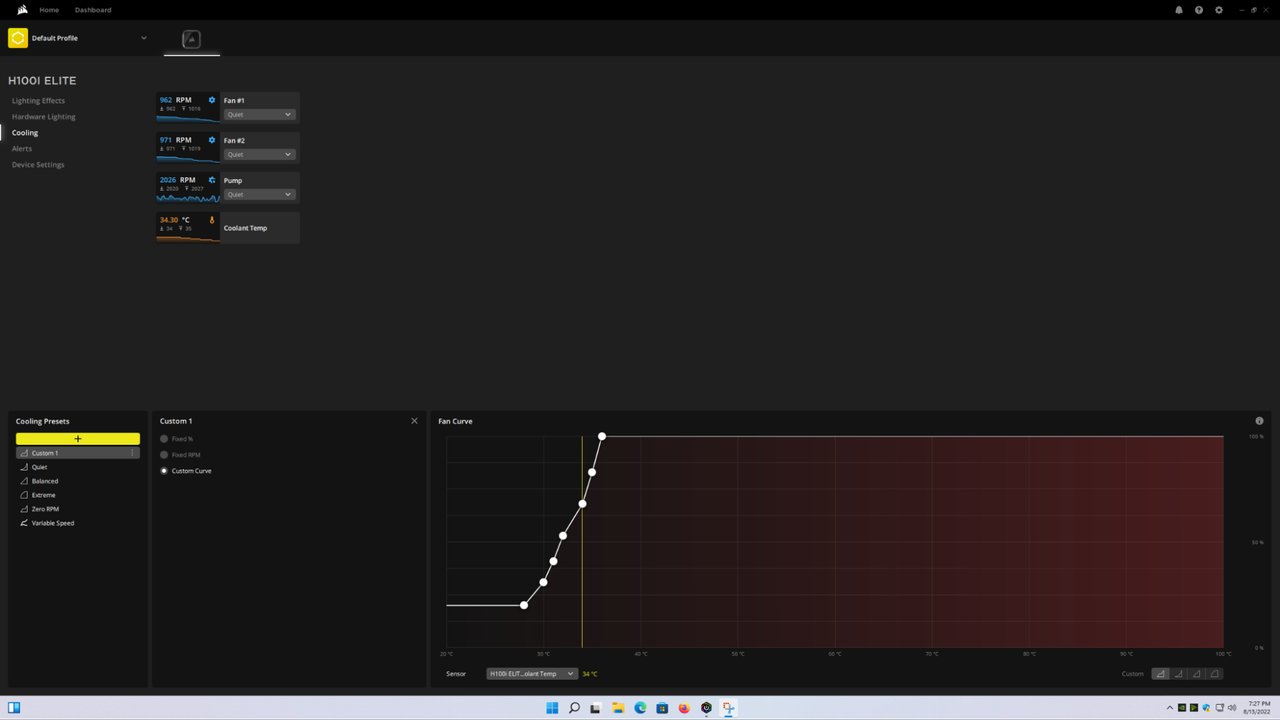Click the topmost 100% curve point

[602, 436]
